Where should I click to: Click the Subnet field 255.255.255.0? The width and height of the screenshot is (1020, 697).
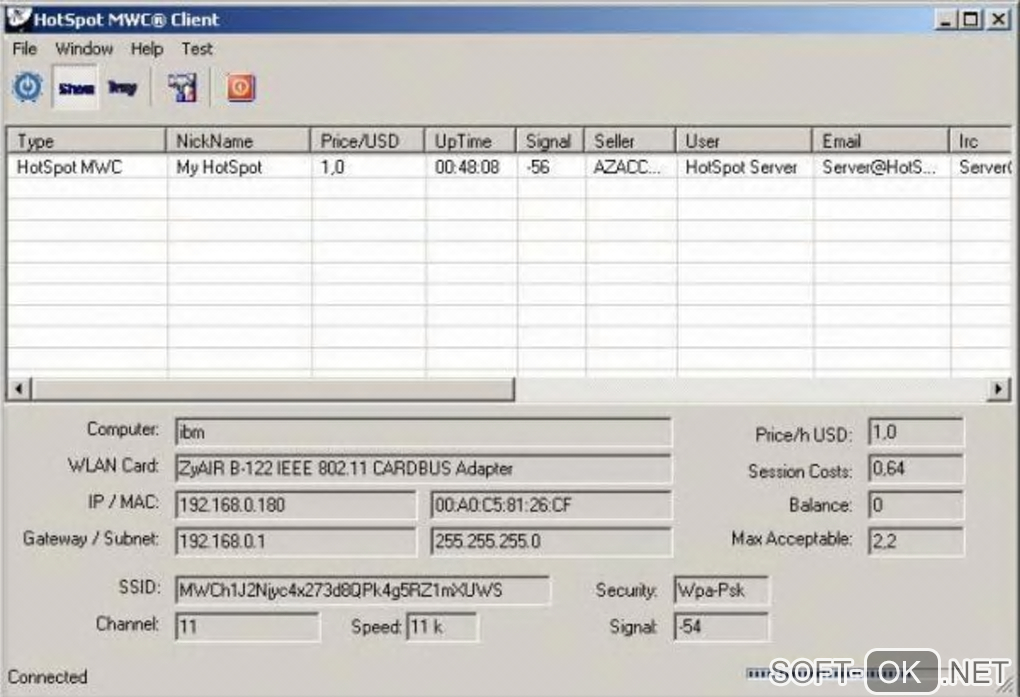[x=550, y=541]
